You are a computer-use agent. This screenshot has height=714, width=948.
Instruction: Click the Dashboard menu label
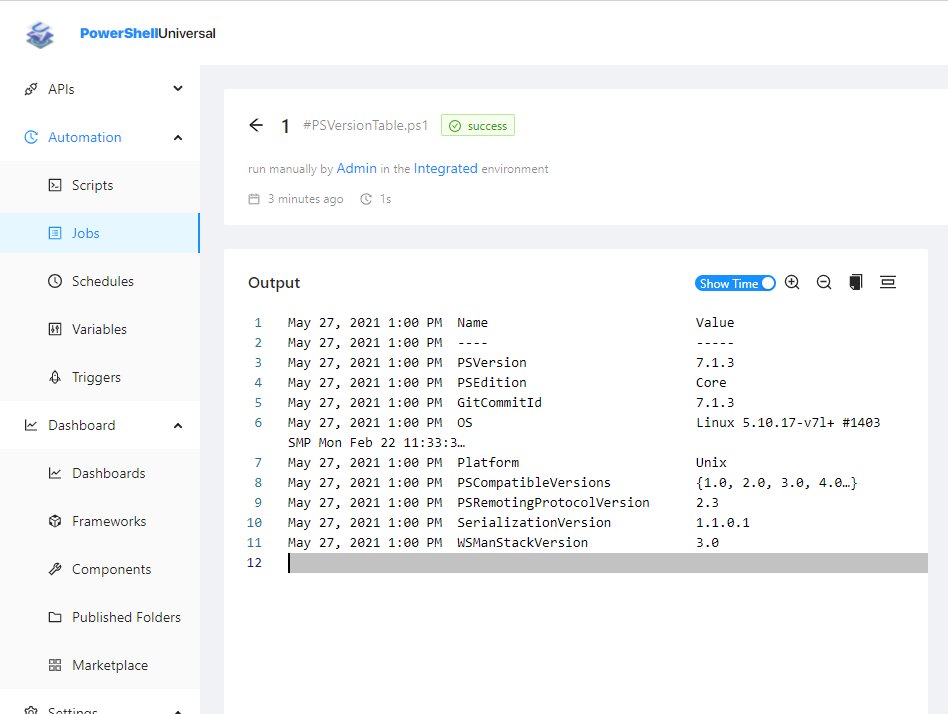(82, 425)
